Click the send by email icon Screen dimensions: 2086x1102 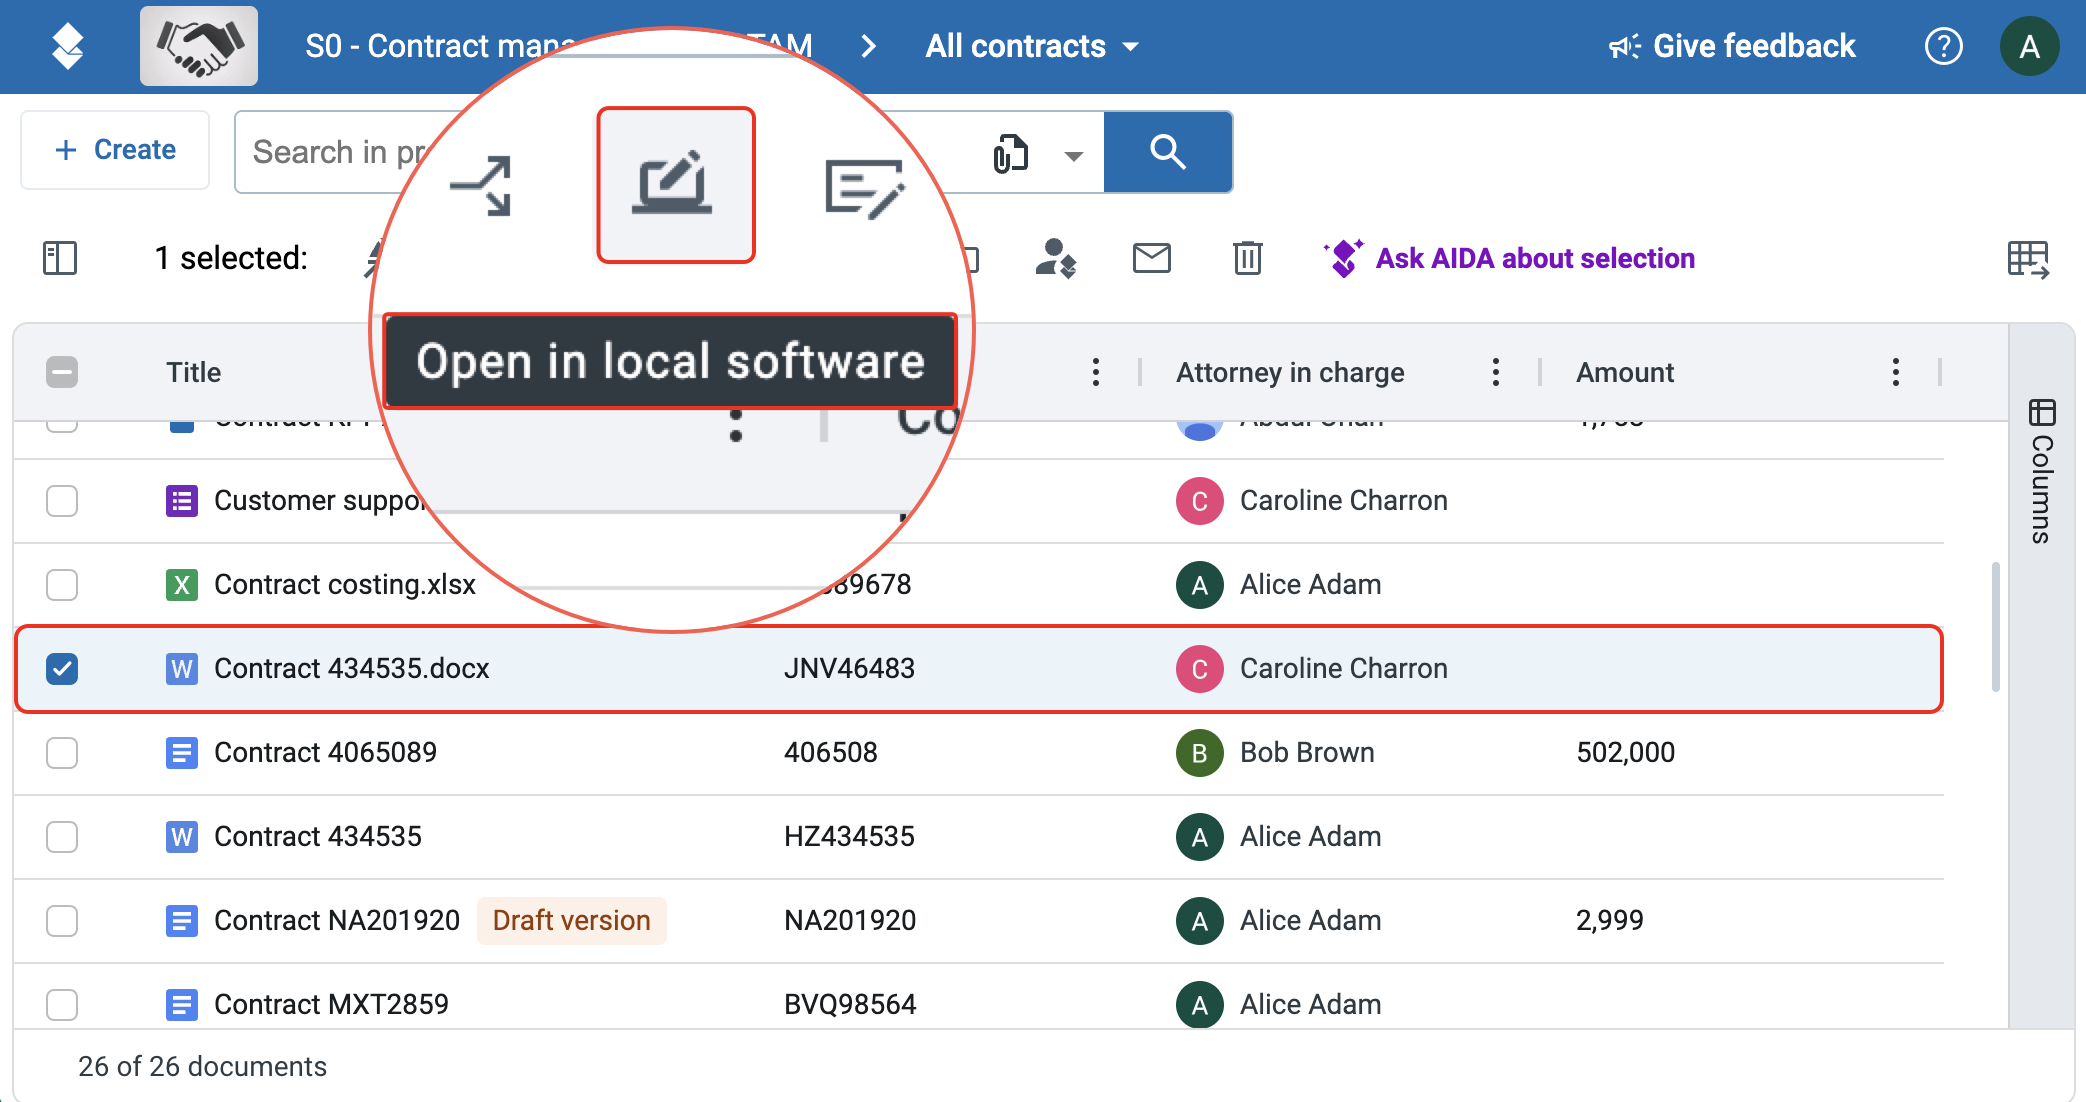pos(1151,258)
